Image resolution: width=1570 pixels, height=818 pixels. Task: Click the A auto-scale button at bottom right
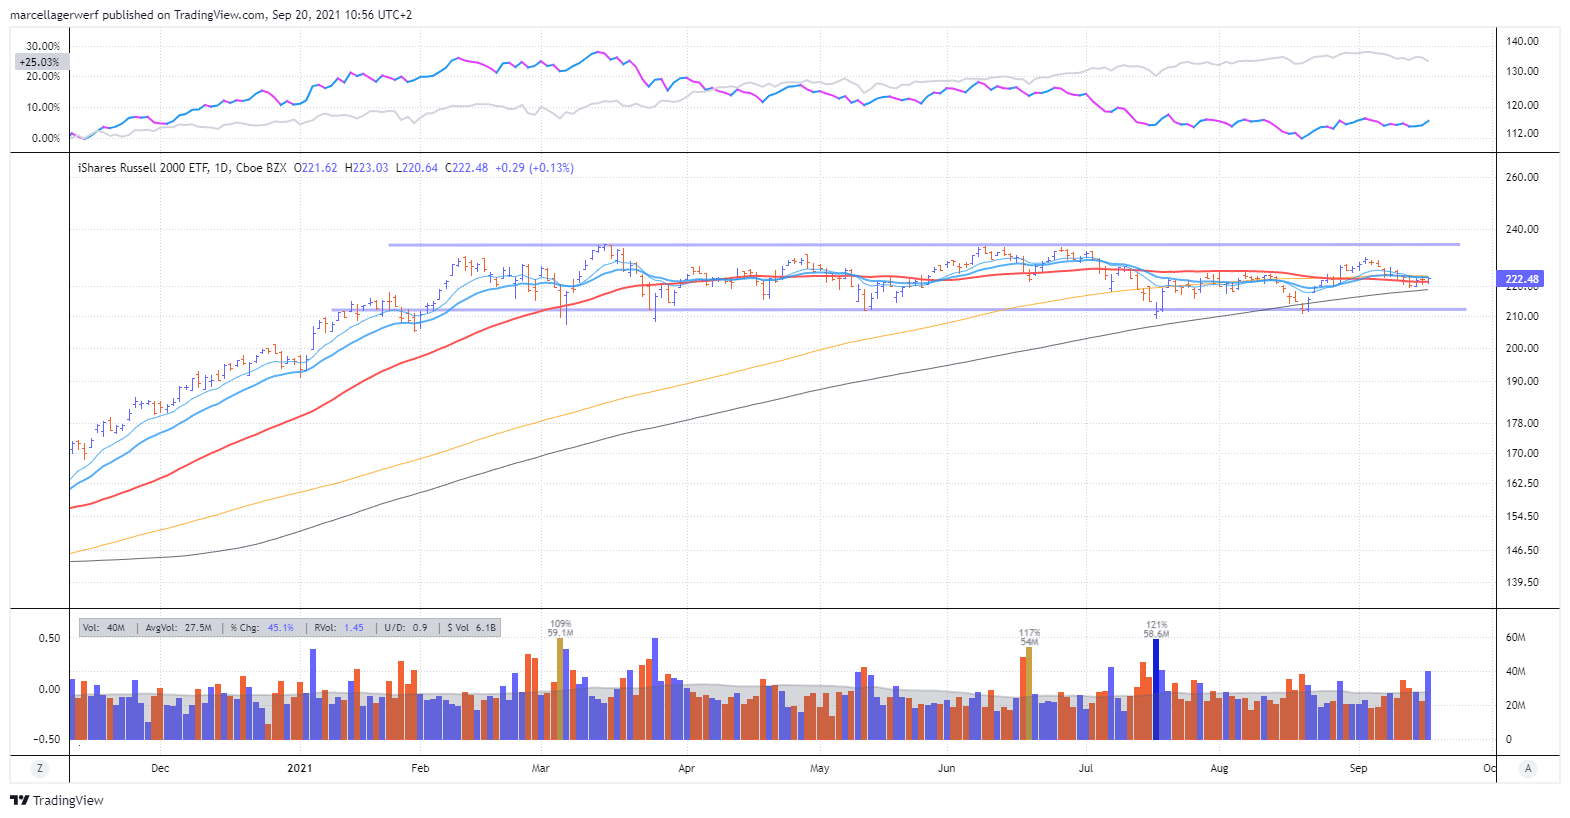(1527, 768)
